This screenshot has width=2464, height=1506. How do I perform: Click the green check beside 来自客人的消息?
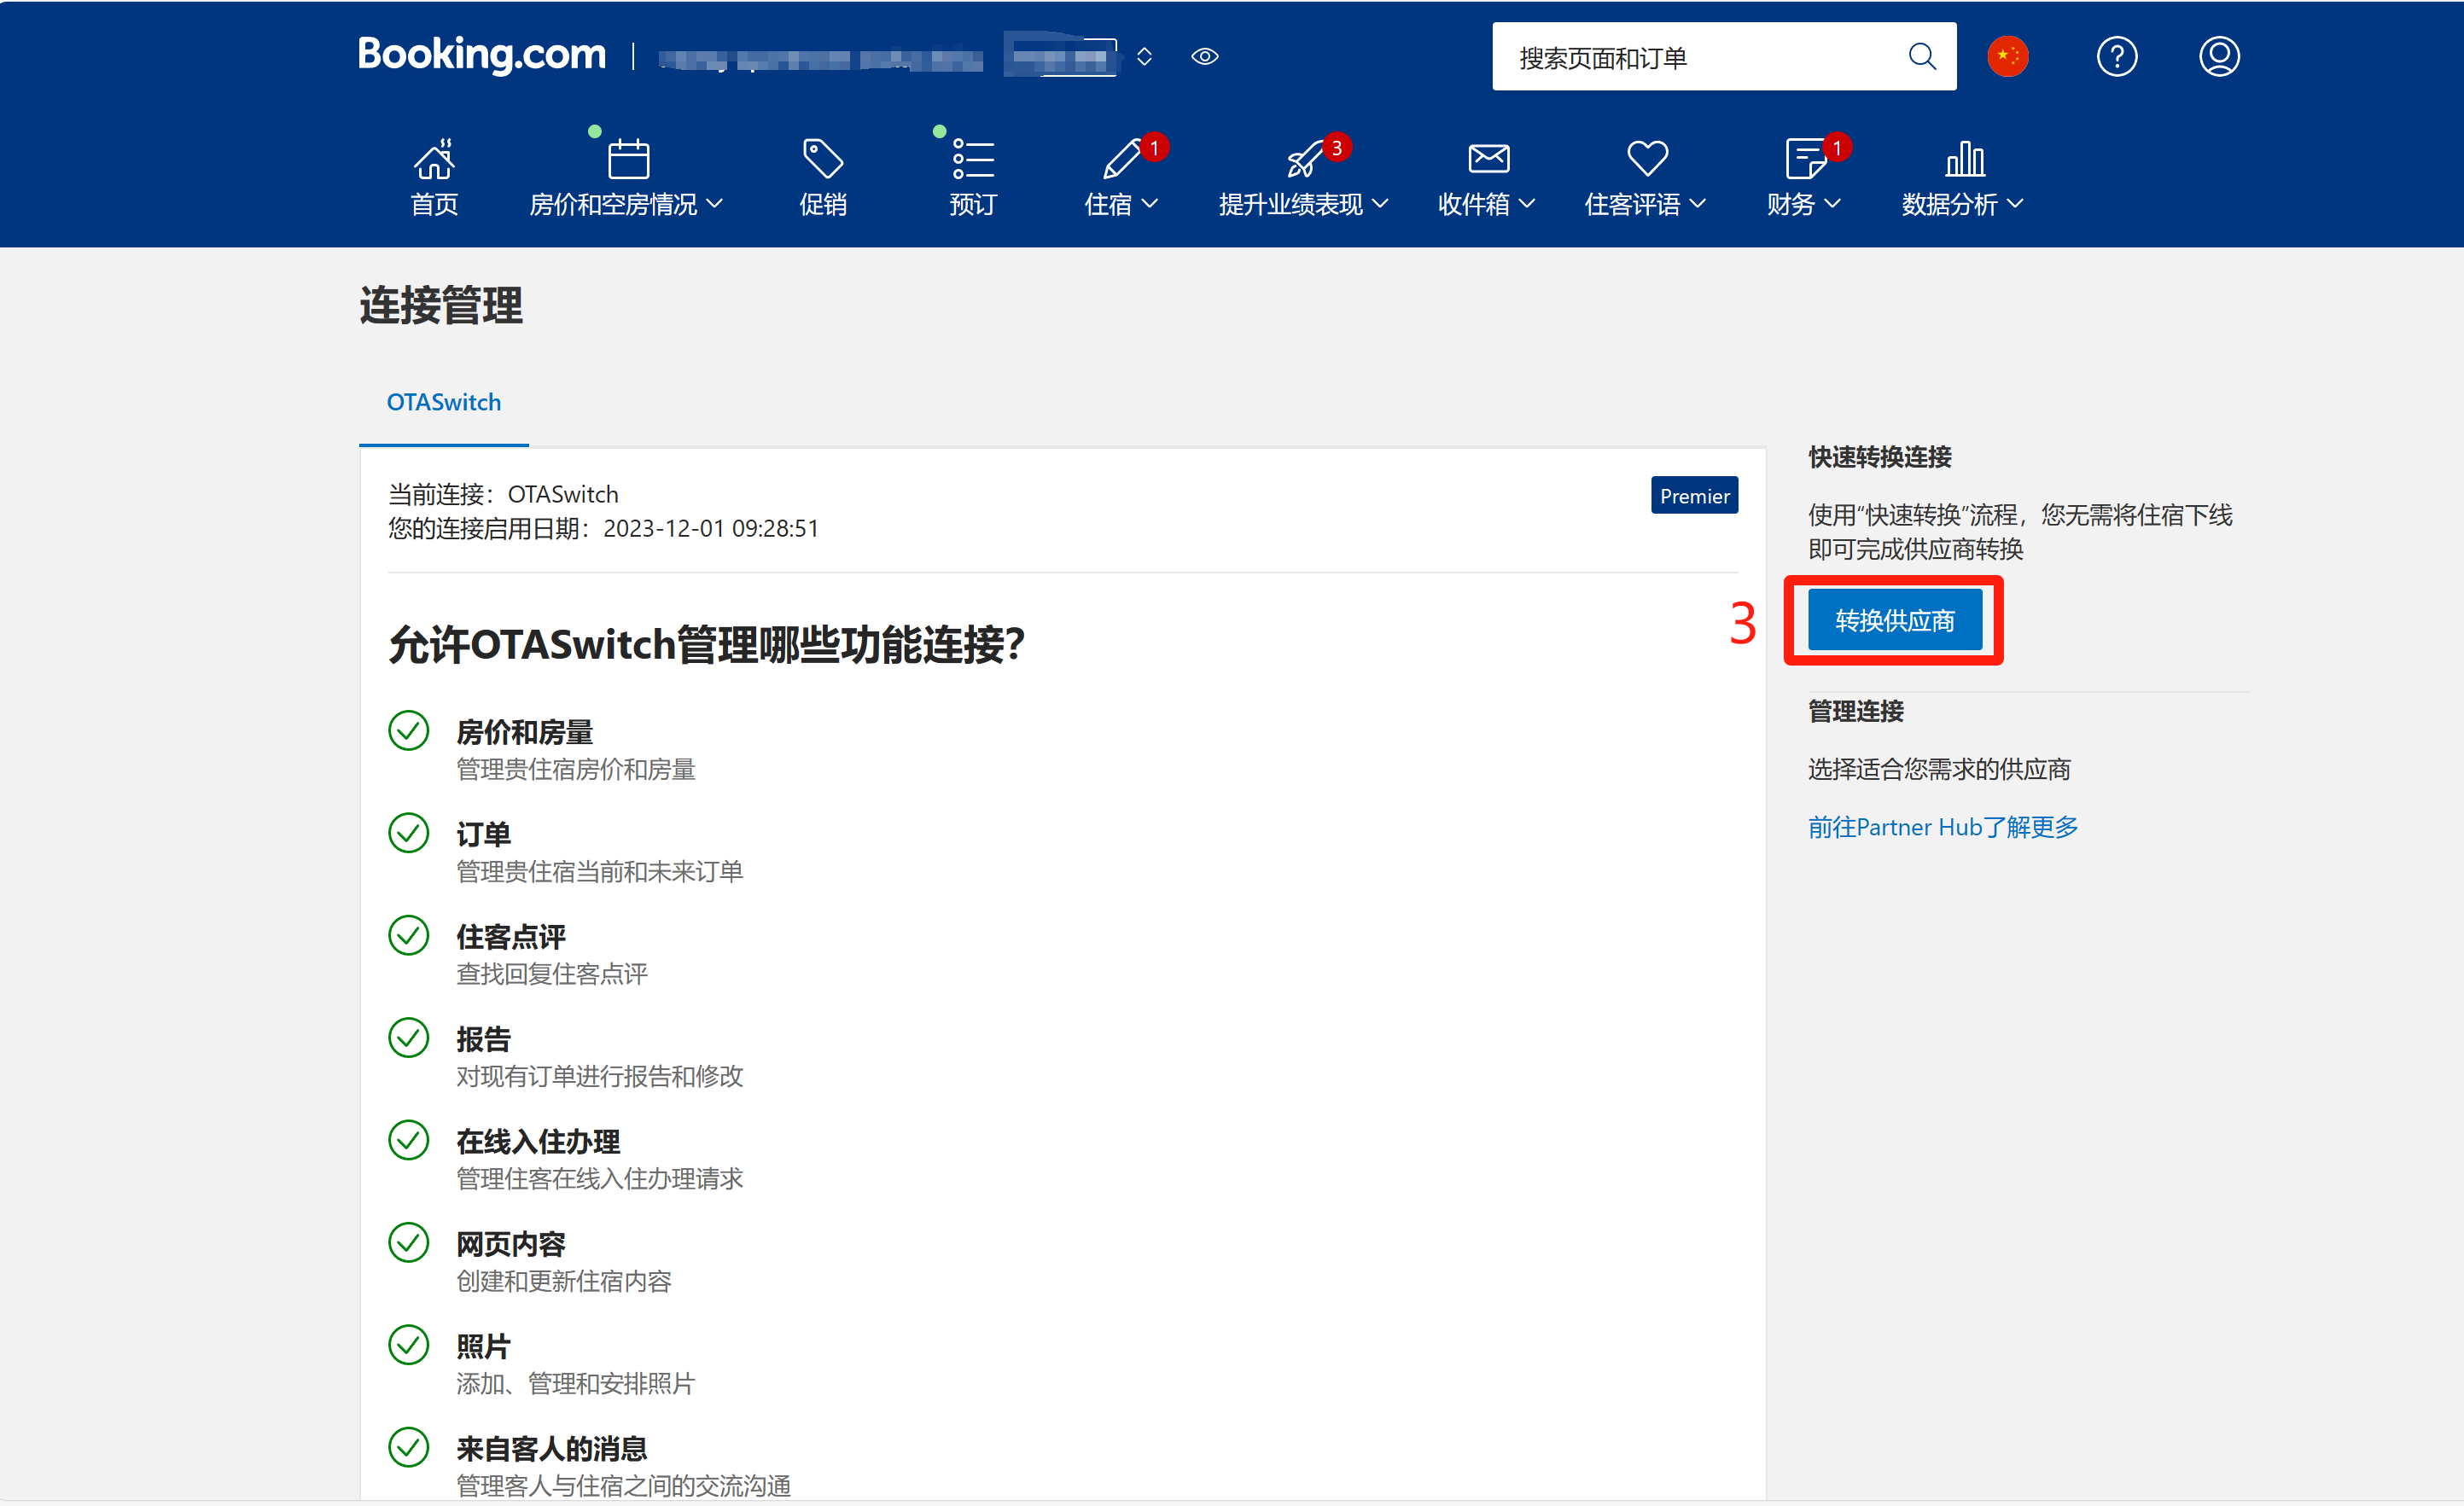408,1446
